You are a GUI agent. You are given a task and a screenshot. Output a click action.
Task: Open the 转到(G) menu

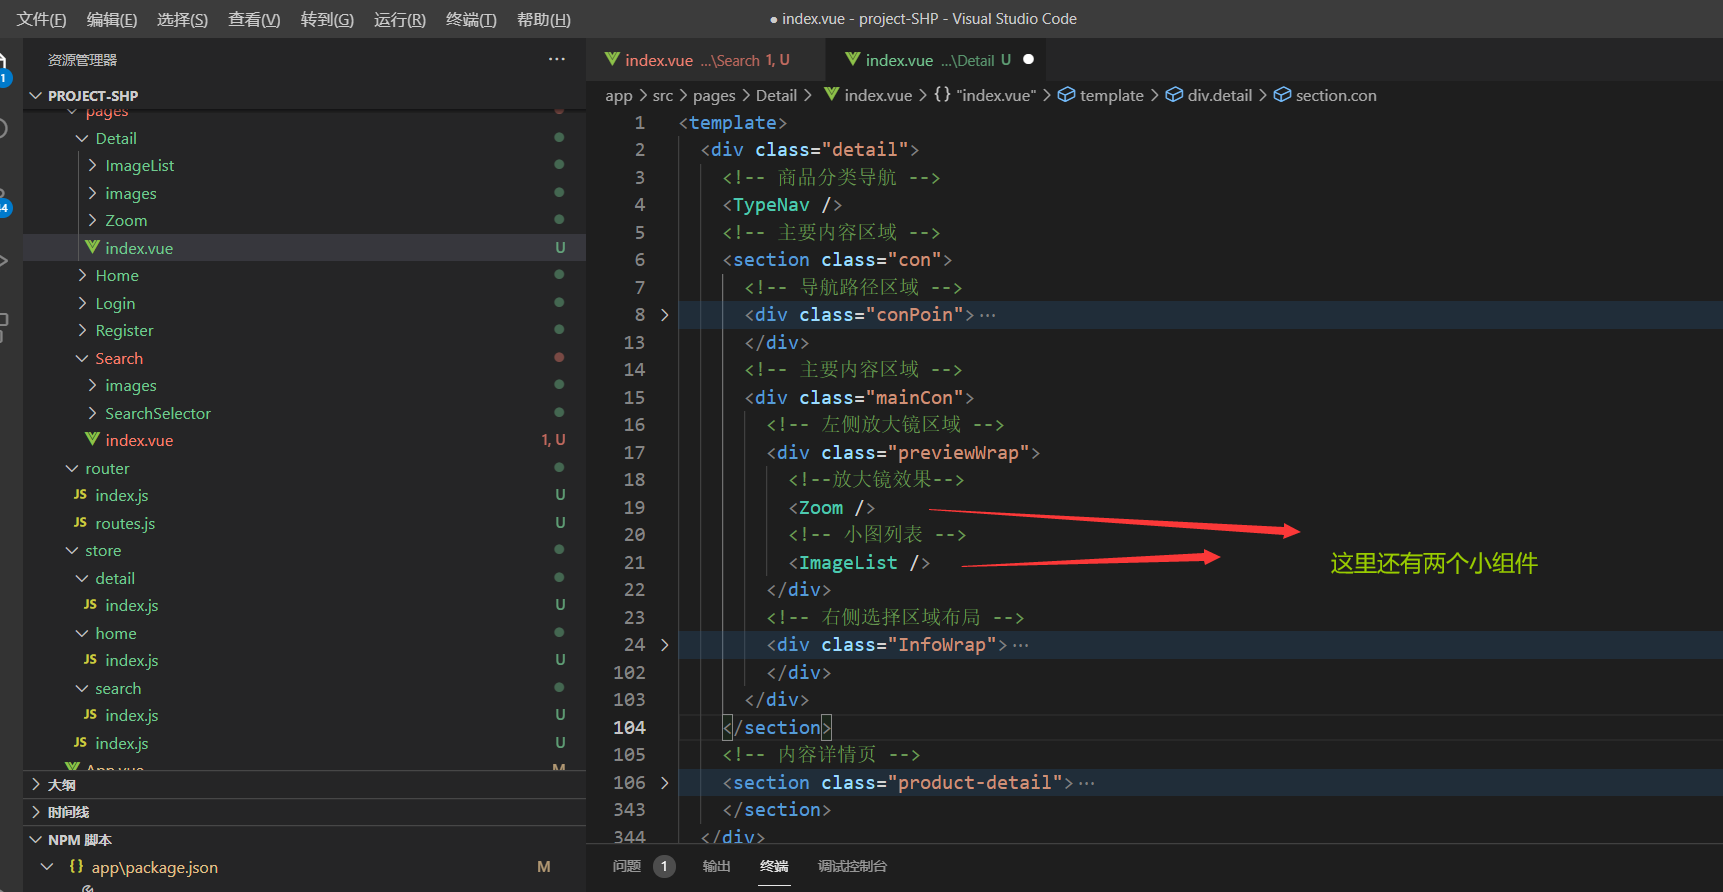(327, 19)
